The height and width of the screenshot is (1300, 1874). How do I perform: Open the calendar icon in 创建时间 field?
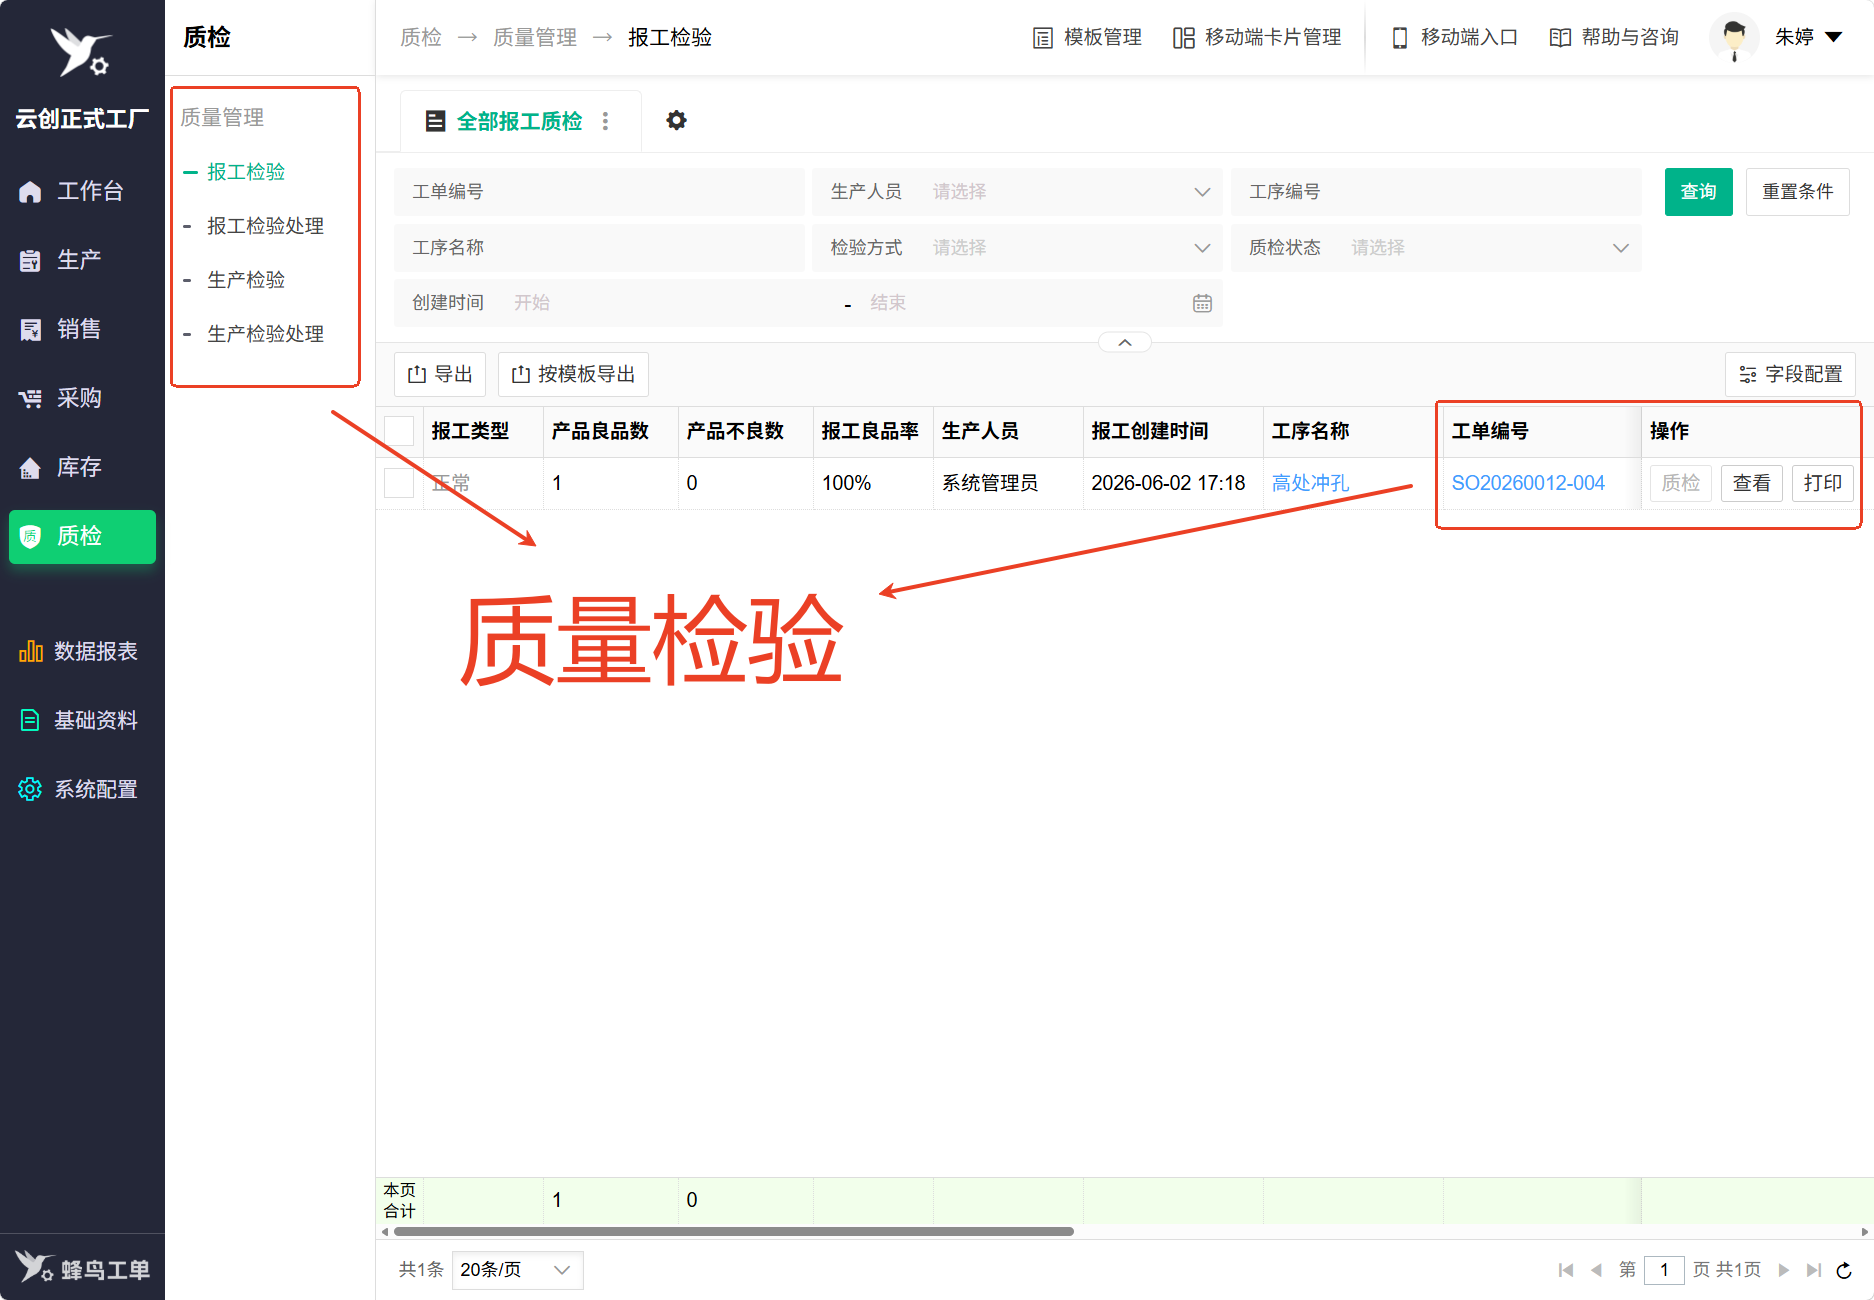pyautogui.click(x=1202, y=303)
